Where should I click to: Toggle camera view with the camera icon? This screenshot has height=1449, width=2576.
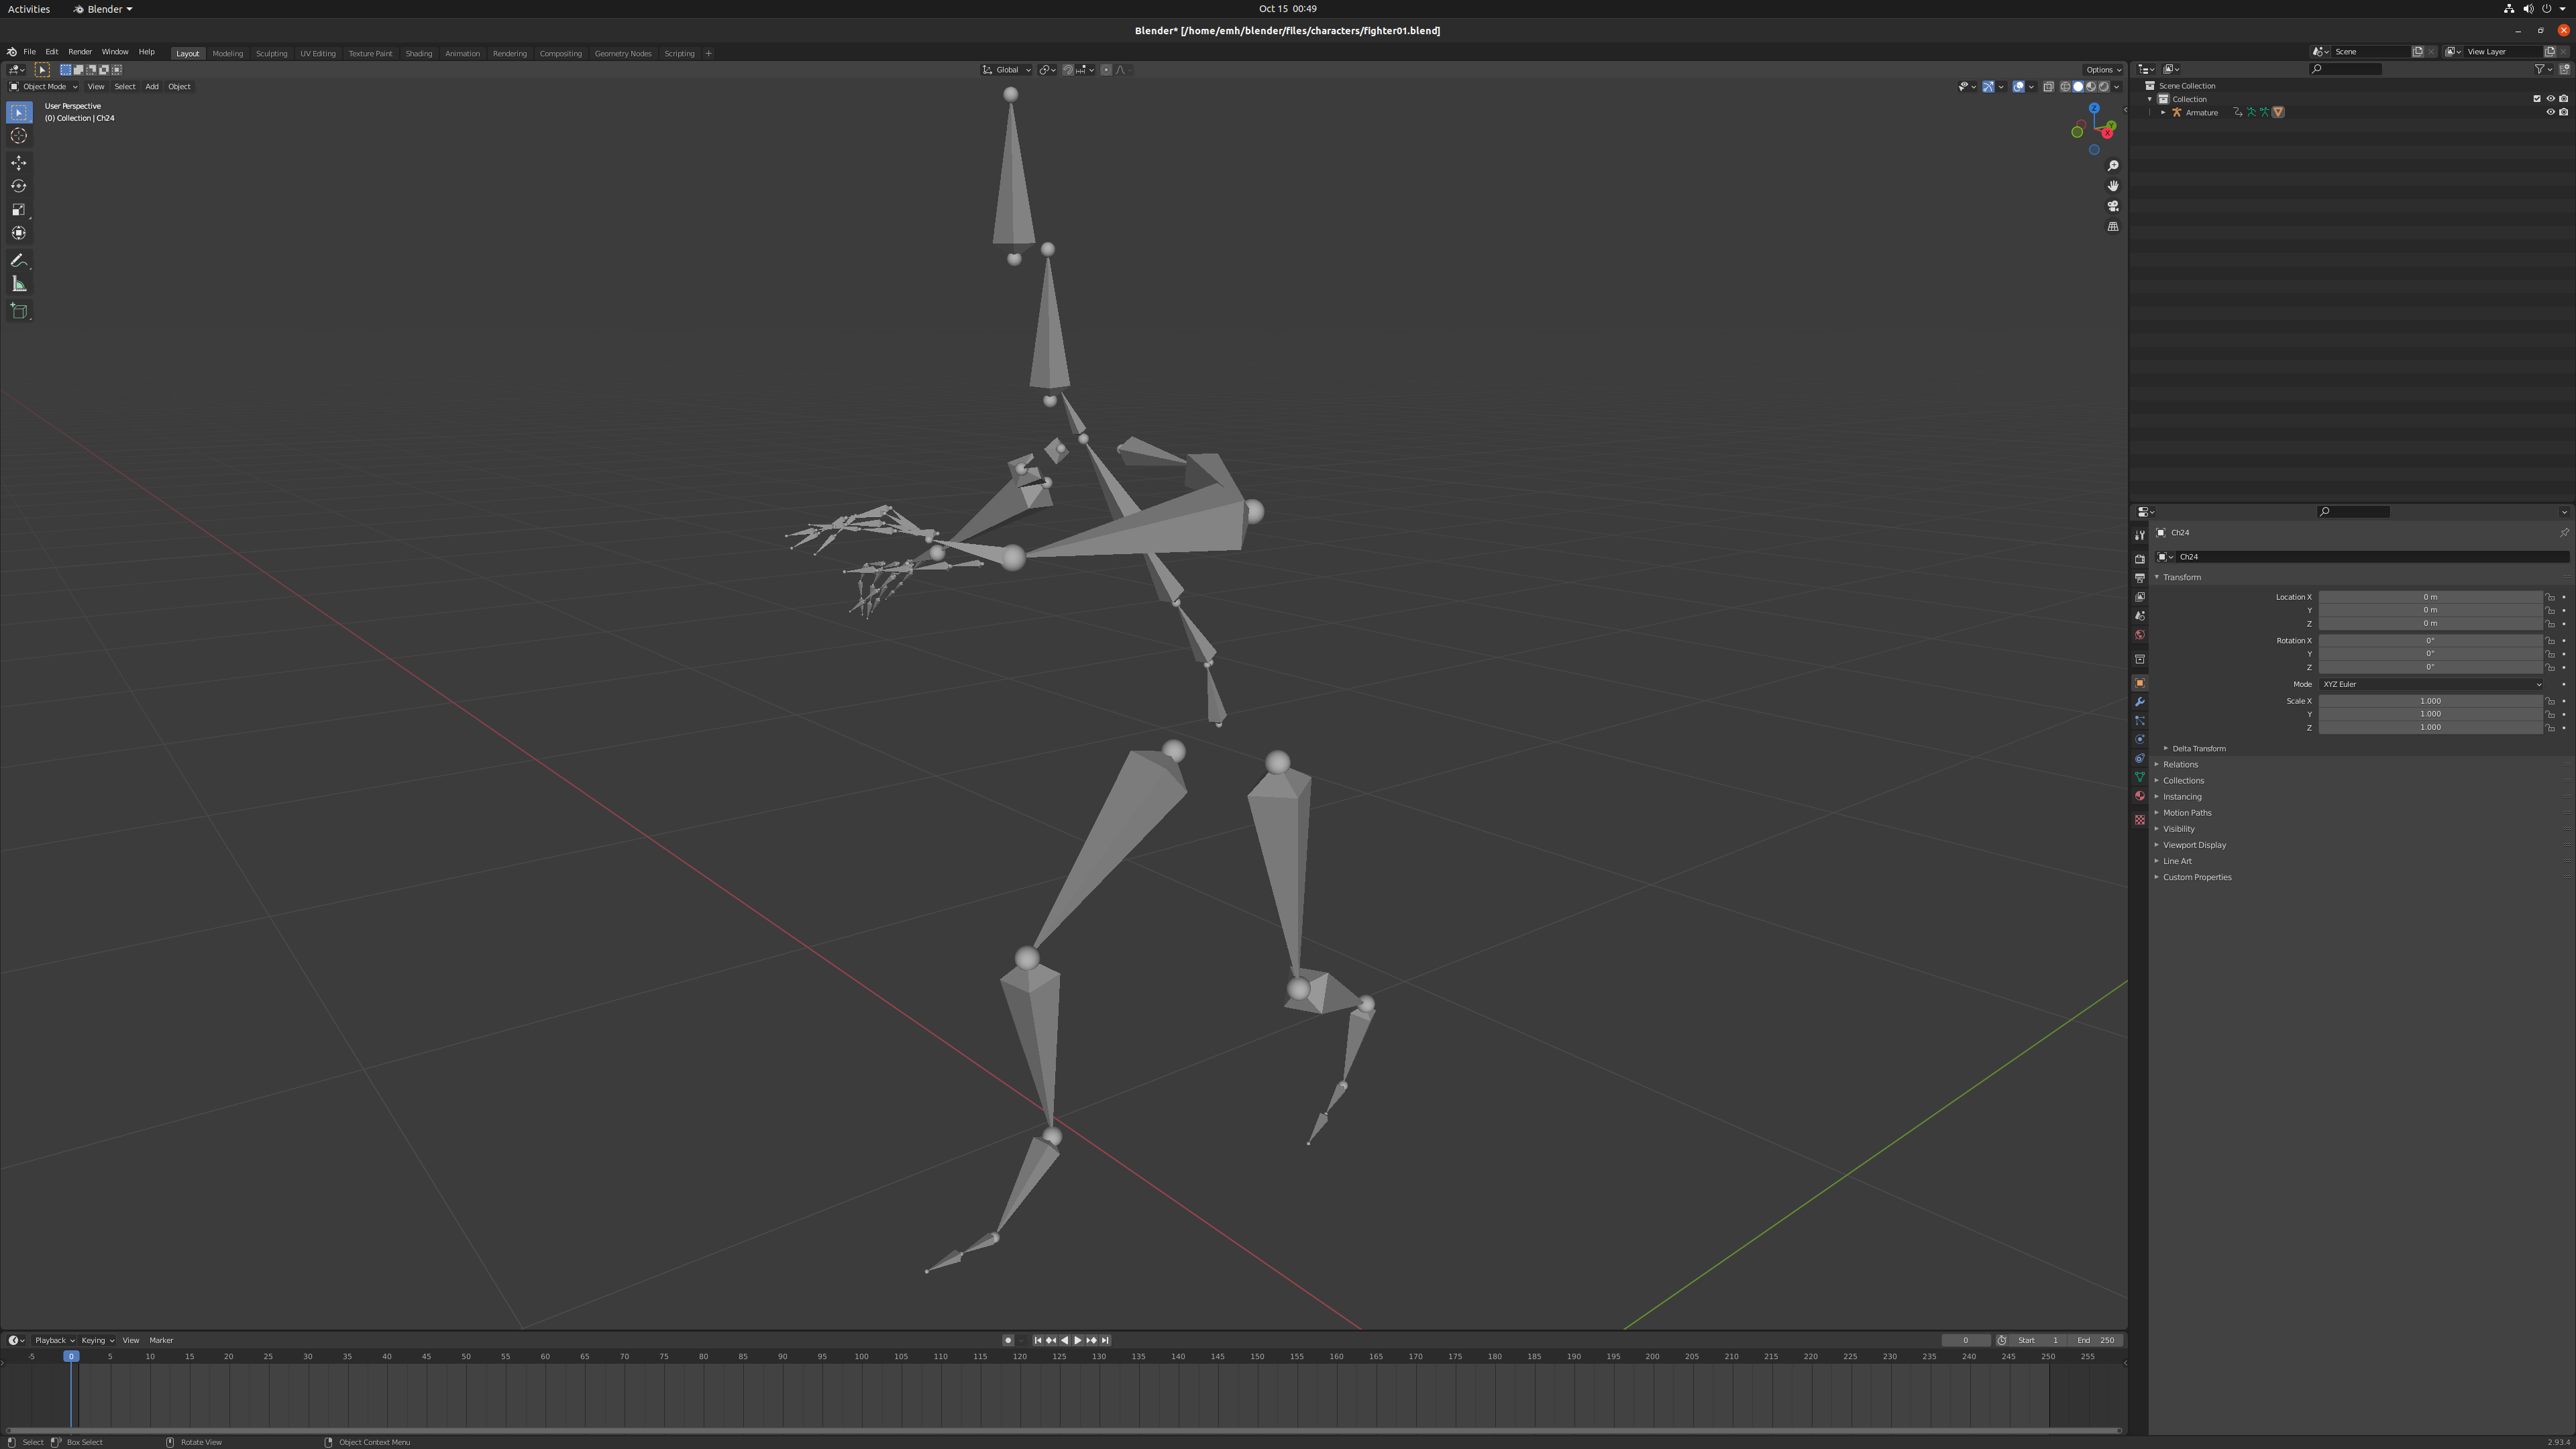[x=2113, y=206]
